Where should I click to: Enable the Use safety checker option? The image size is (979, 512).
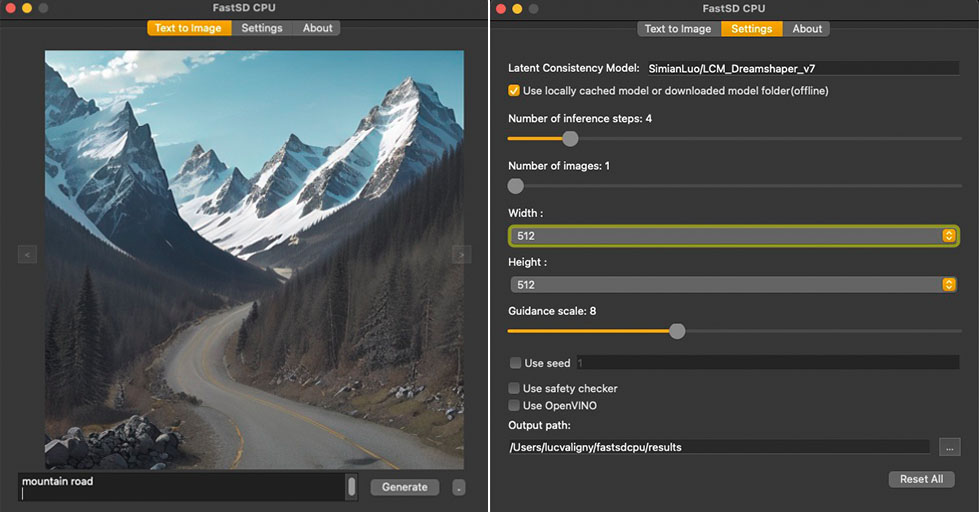[x=515, y=388]
